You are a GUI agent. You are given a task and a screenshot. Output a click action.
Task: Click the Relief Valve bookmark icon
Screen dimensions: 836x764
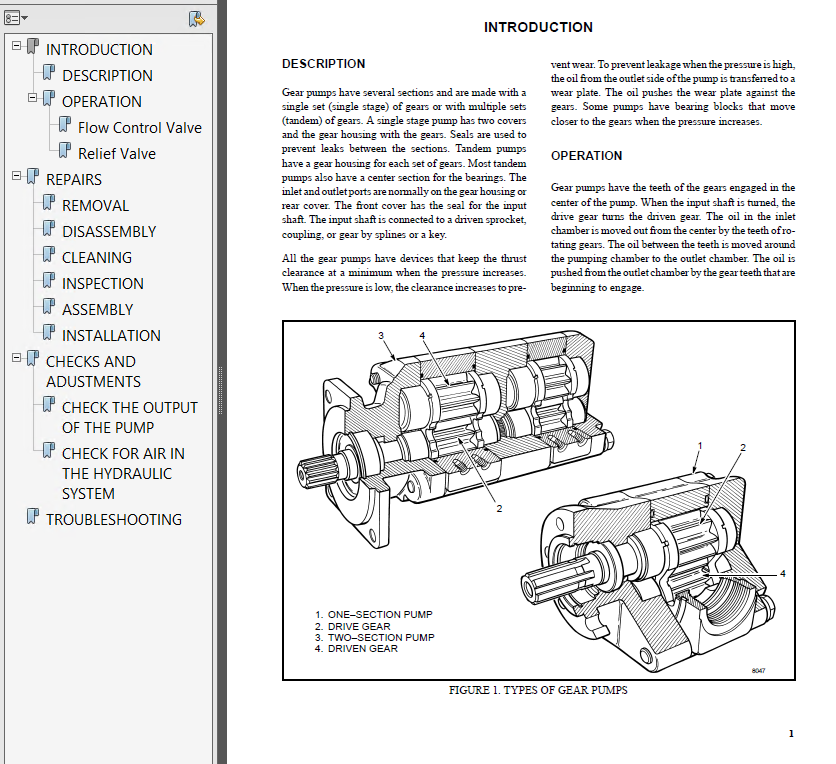65,150
